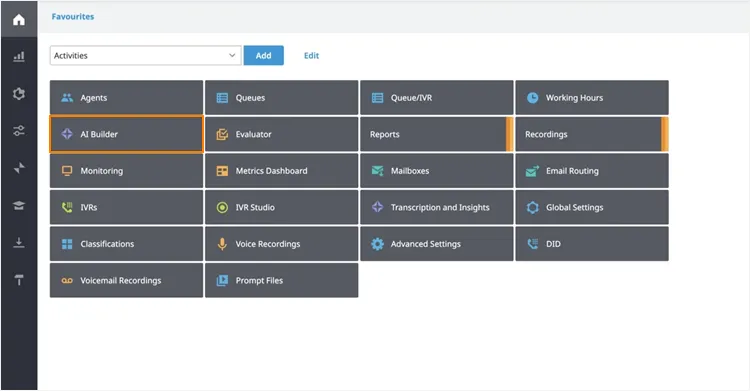Click the Queue/IVR label text
Image resolution: width=750 pixels, height=391 pixels.
[x=411, y=98]
